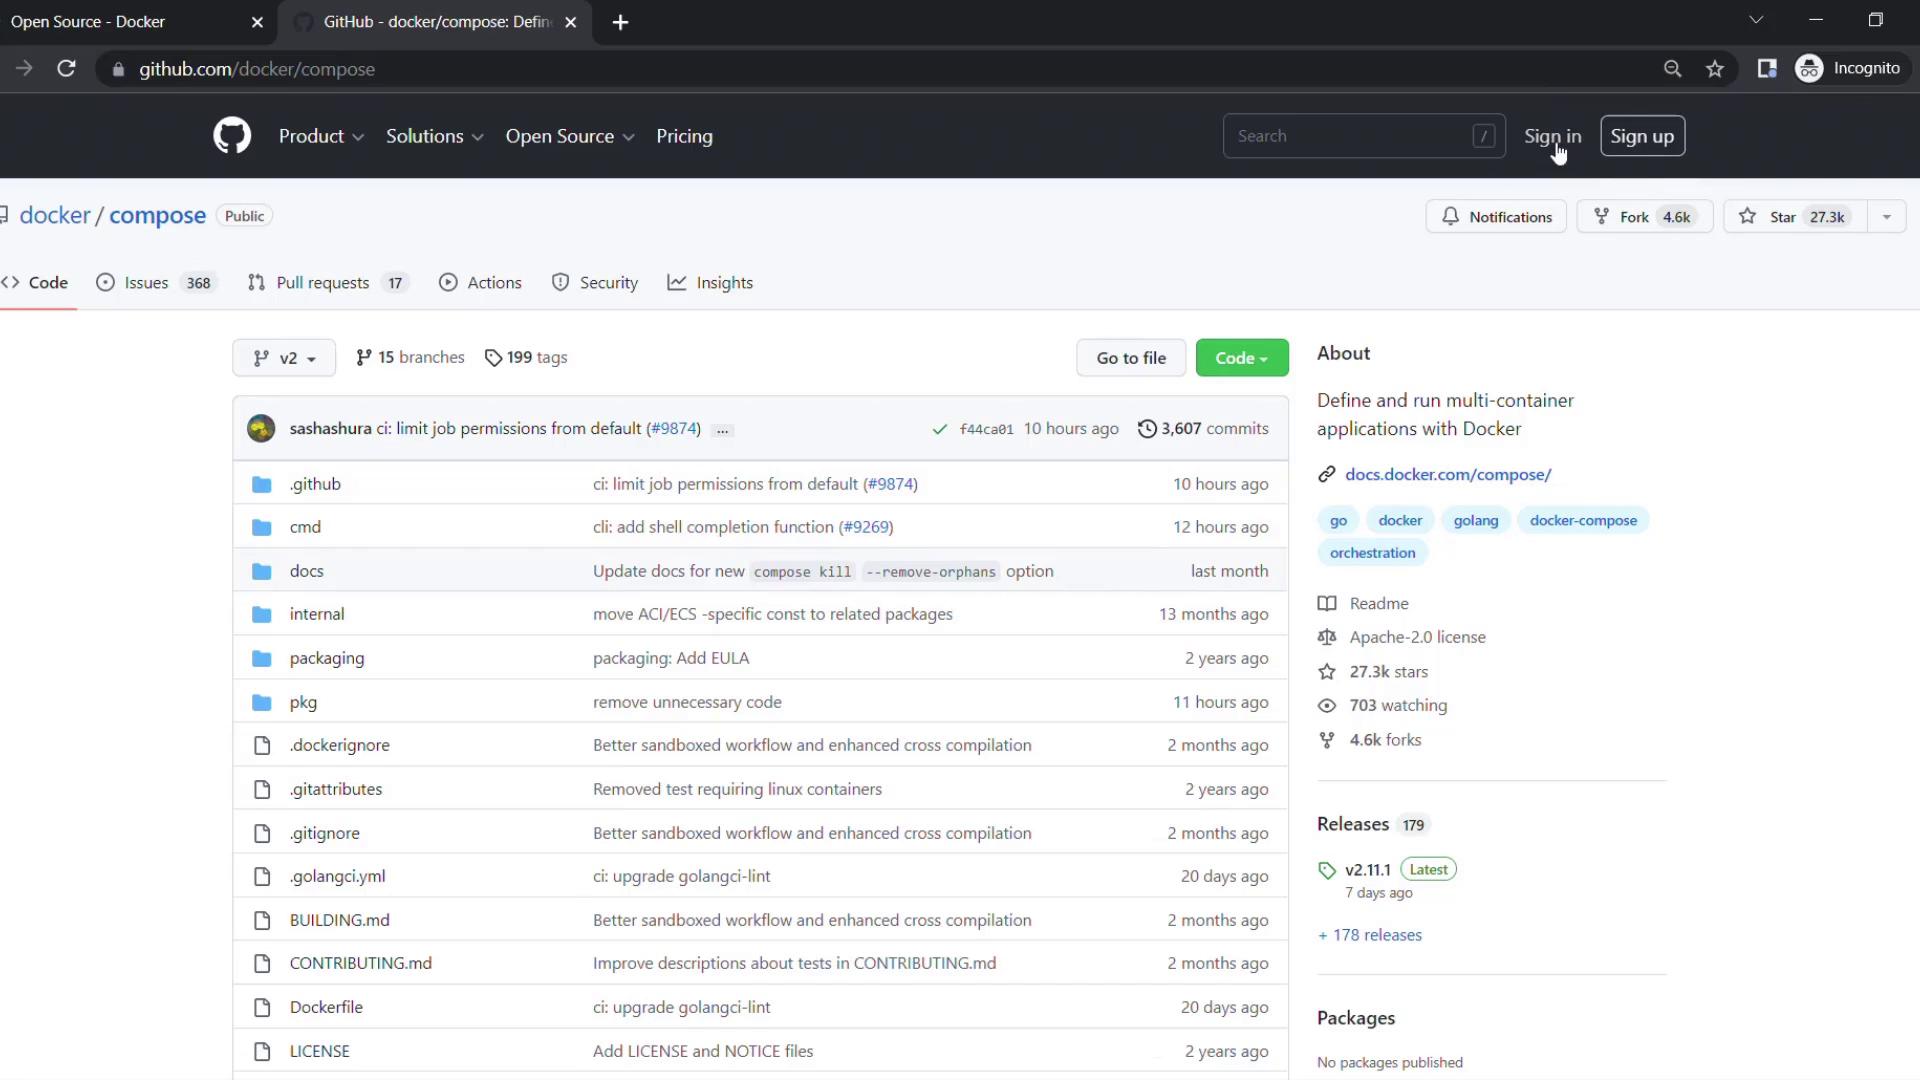This screenshot has height=1080, width=1920.
Task: Expand the green Code dropdown
Action: click(1241, 358)
